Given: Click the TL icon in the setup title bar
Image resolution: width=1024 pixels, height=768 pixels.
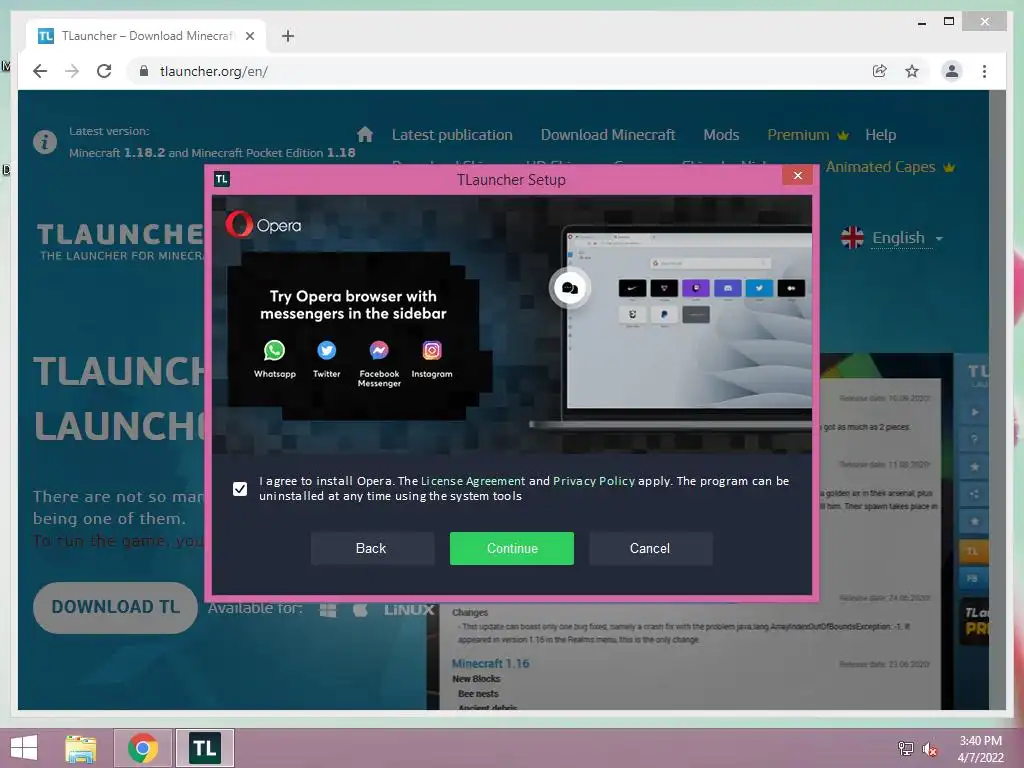Looking at the screenshot, I should pyautogui.click(x=221, y=179).
